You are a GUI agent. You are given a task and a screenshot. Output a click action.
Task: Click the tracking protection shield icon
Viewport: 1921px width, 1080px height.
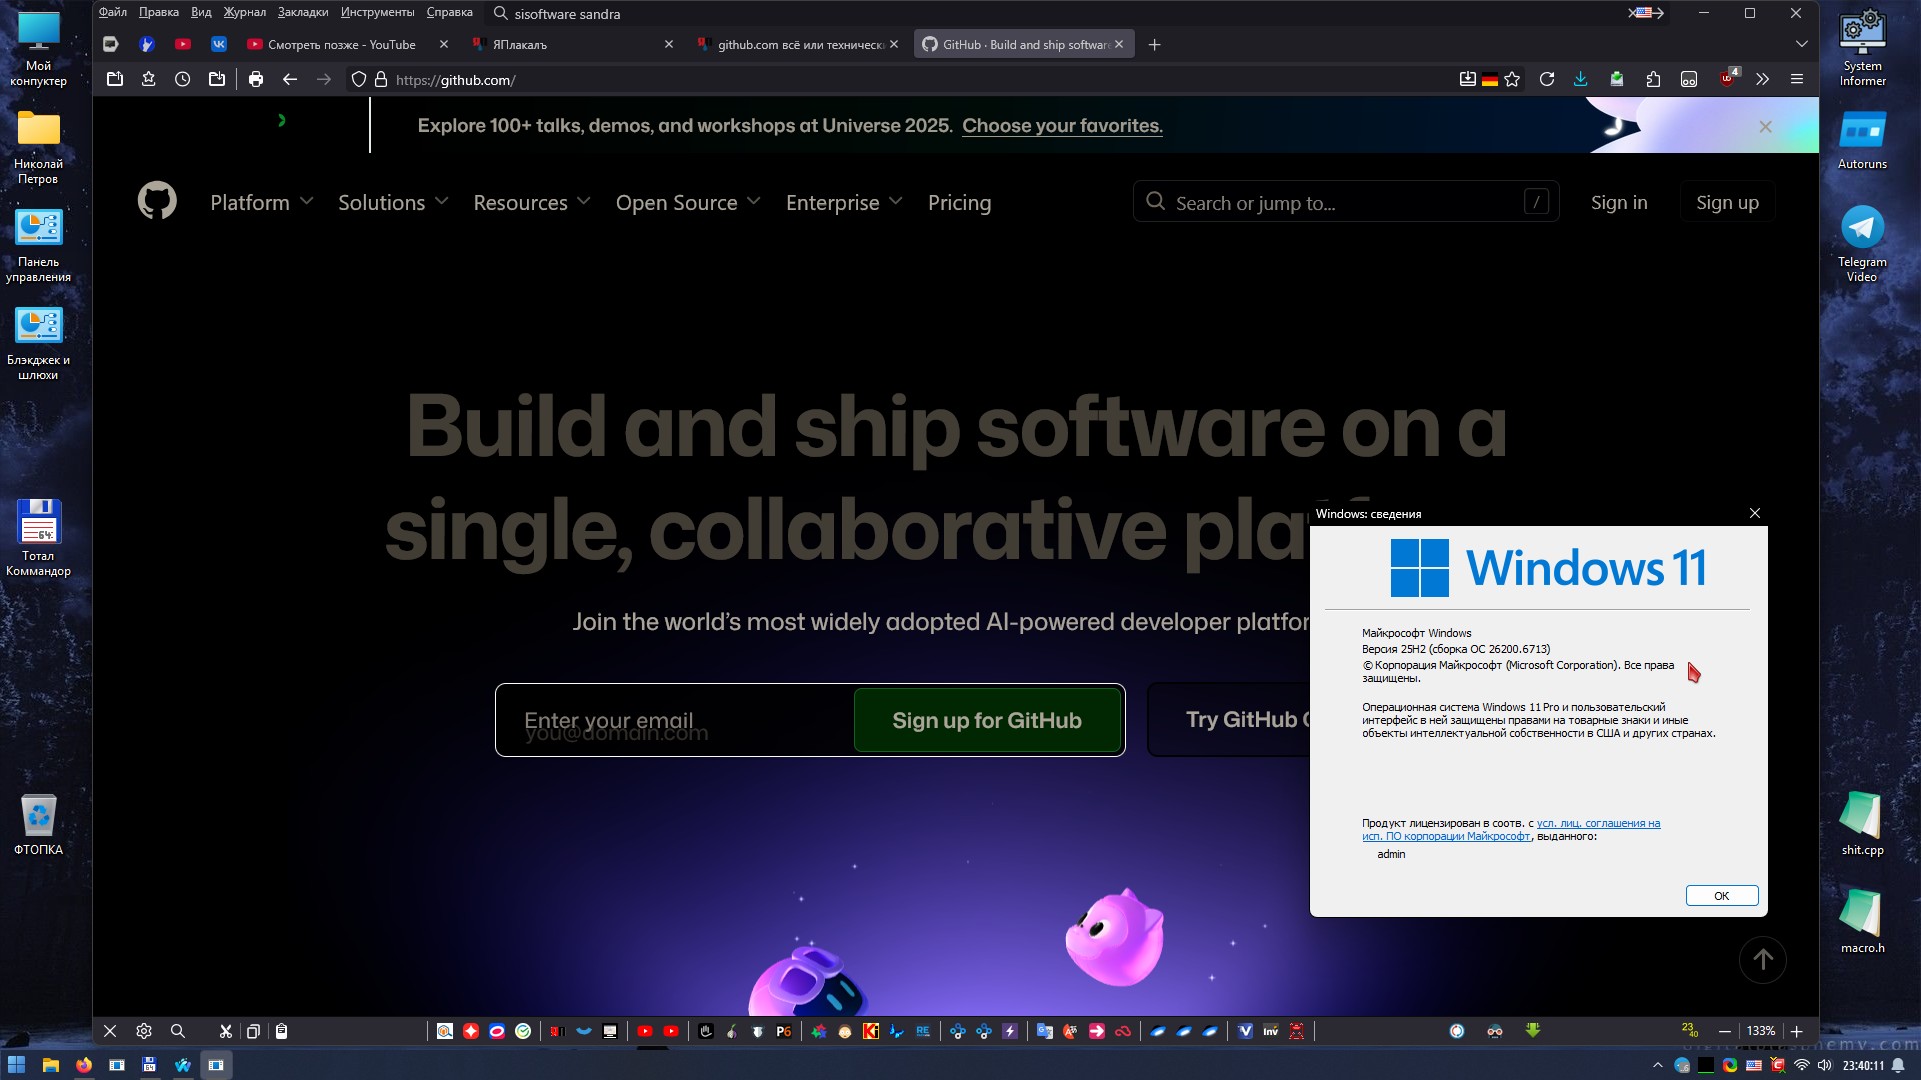[359, 79]
